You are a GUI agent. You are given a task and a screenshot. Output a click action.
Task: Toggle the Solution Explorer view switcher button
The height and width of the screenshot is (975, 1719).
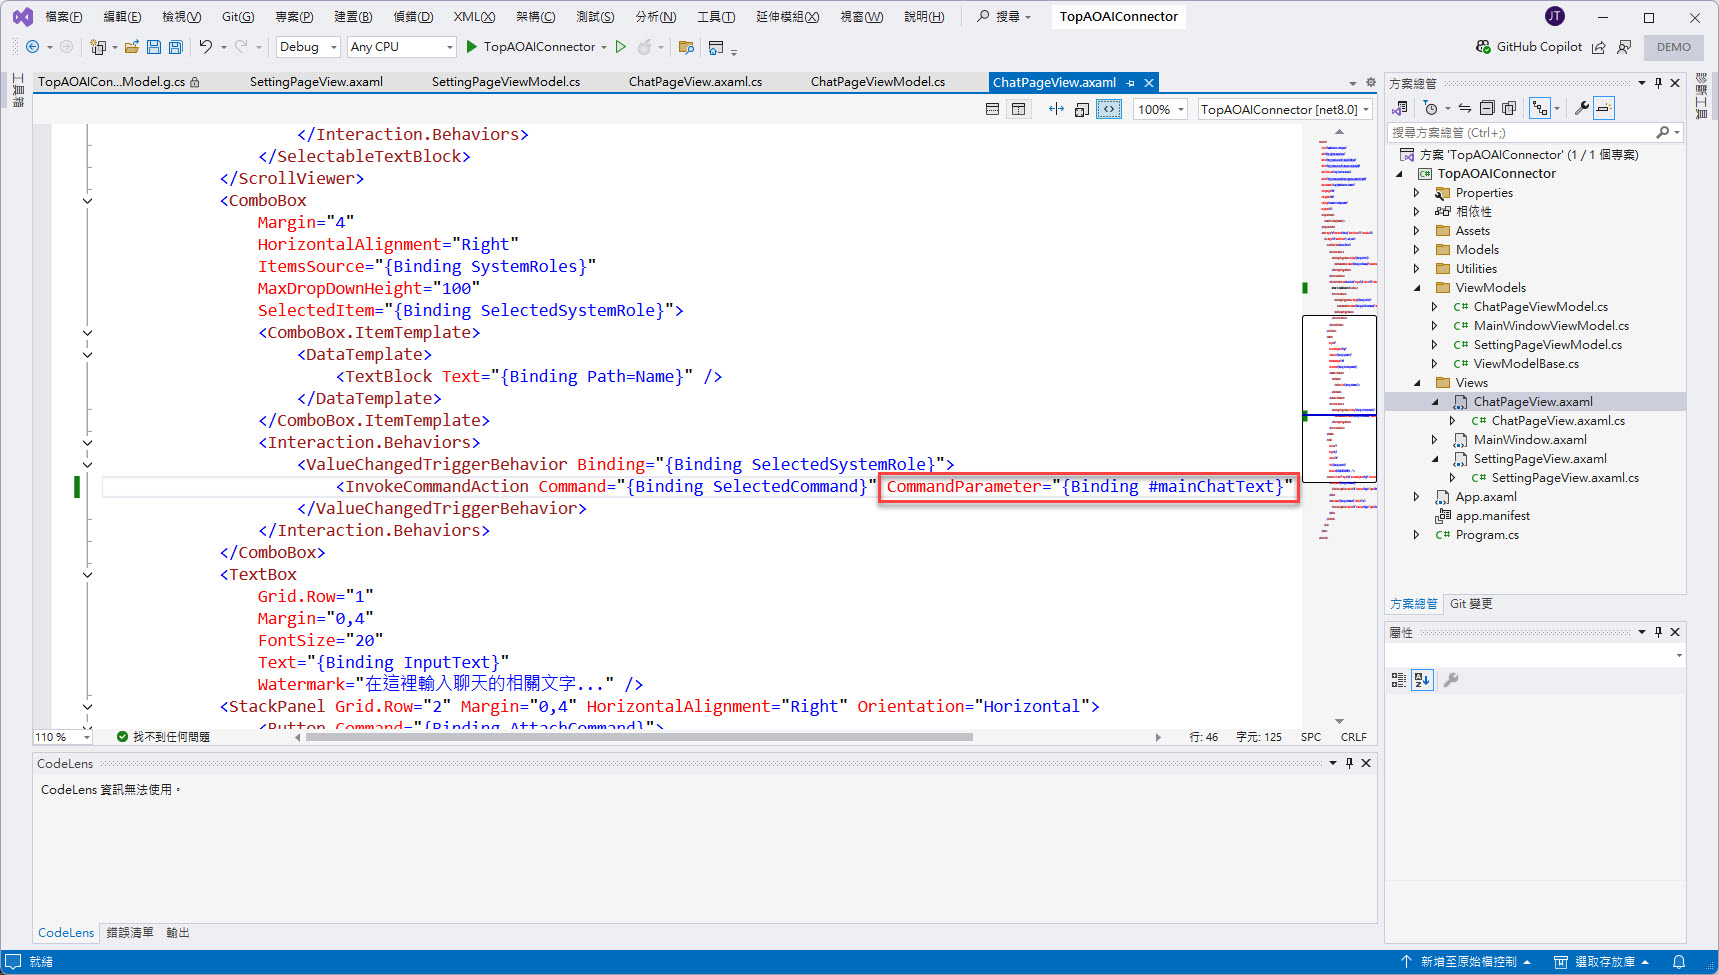point(1400,108)
